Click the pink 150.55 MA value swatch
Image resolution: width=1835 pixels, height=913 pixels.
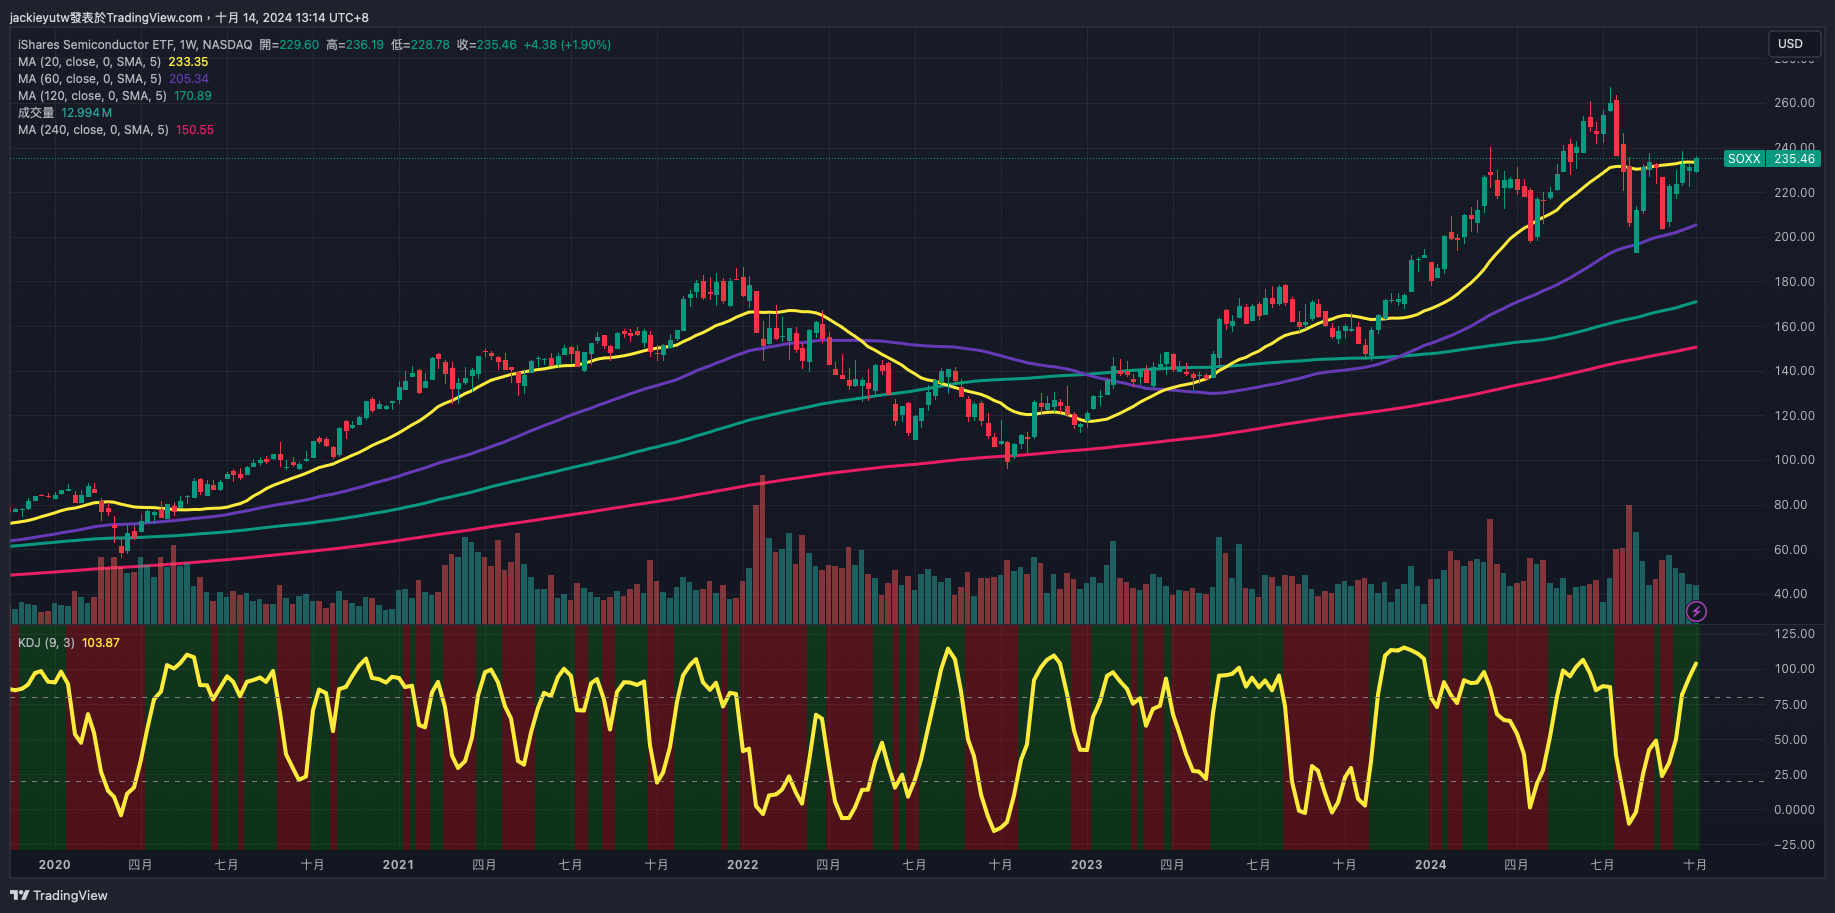point(195,130)
